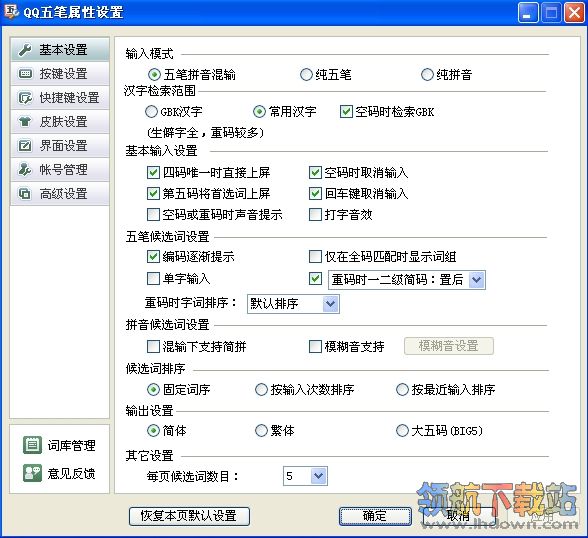Screen dimensions: 588x538
Task: Select 五笔拼音混输 input mode
Action: point(154,75)
